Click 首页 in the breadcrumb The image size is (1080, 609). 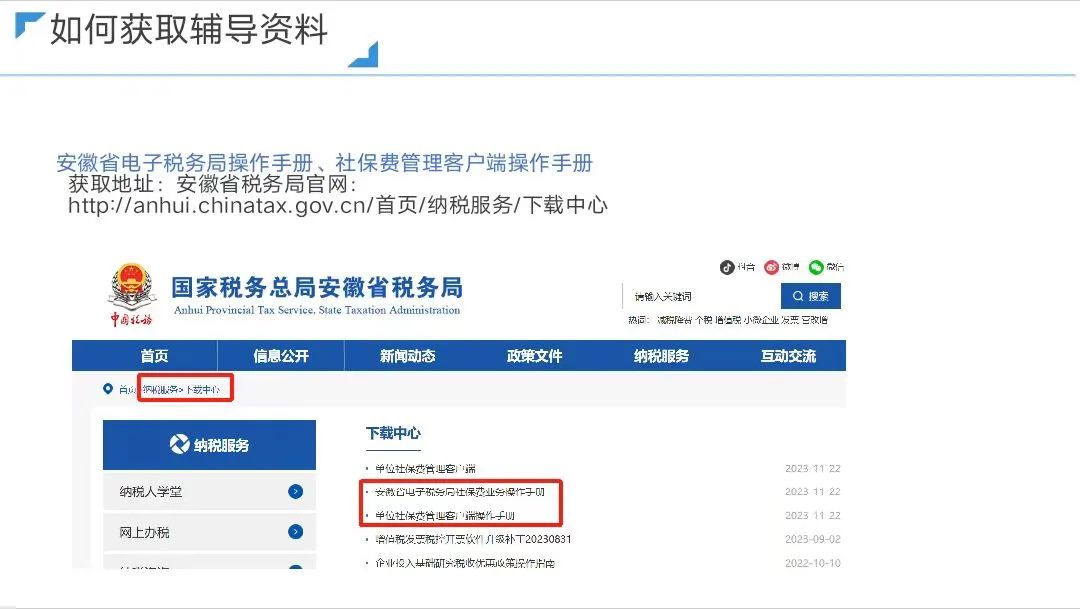(127, 390)
